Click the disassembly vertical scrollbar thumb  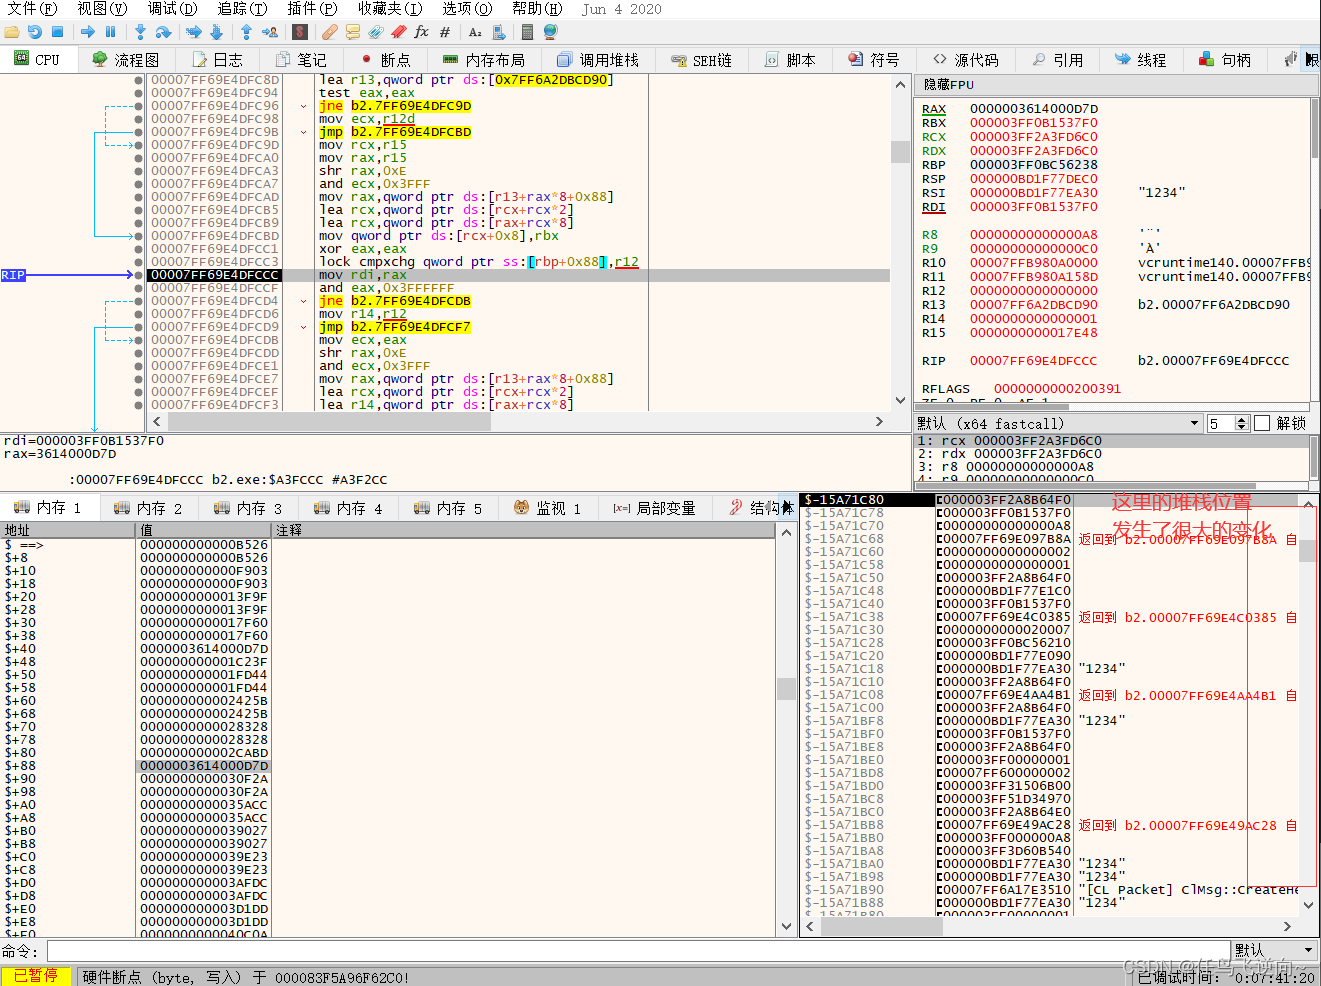[900, 151]
